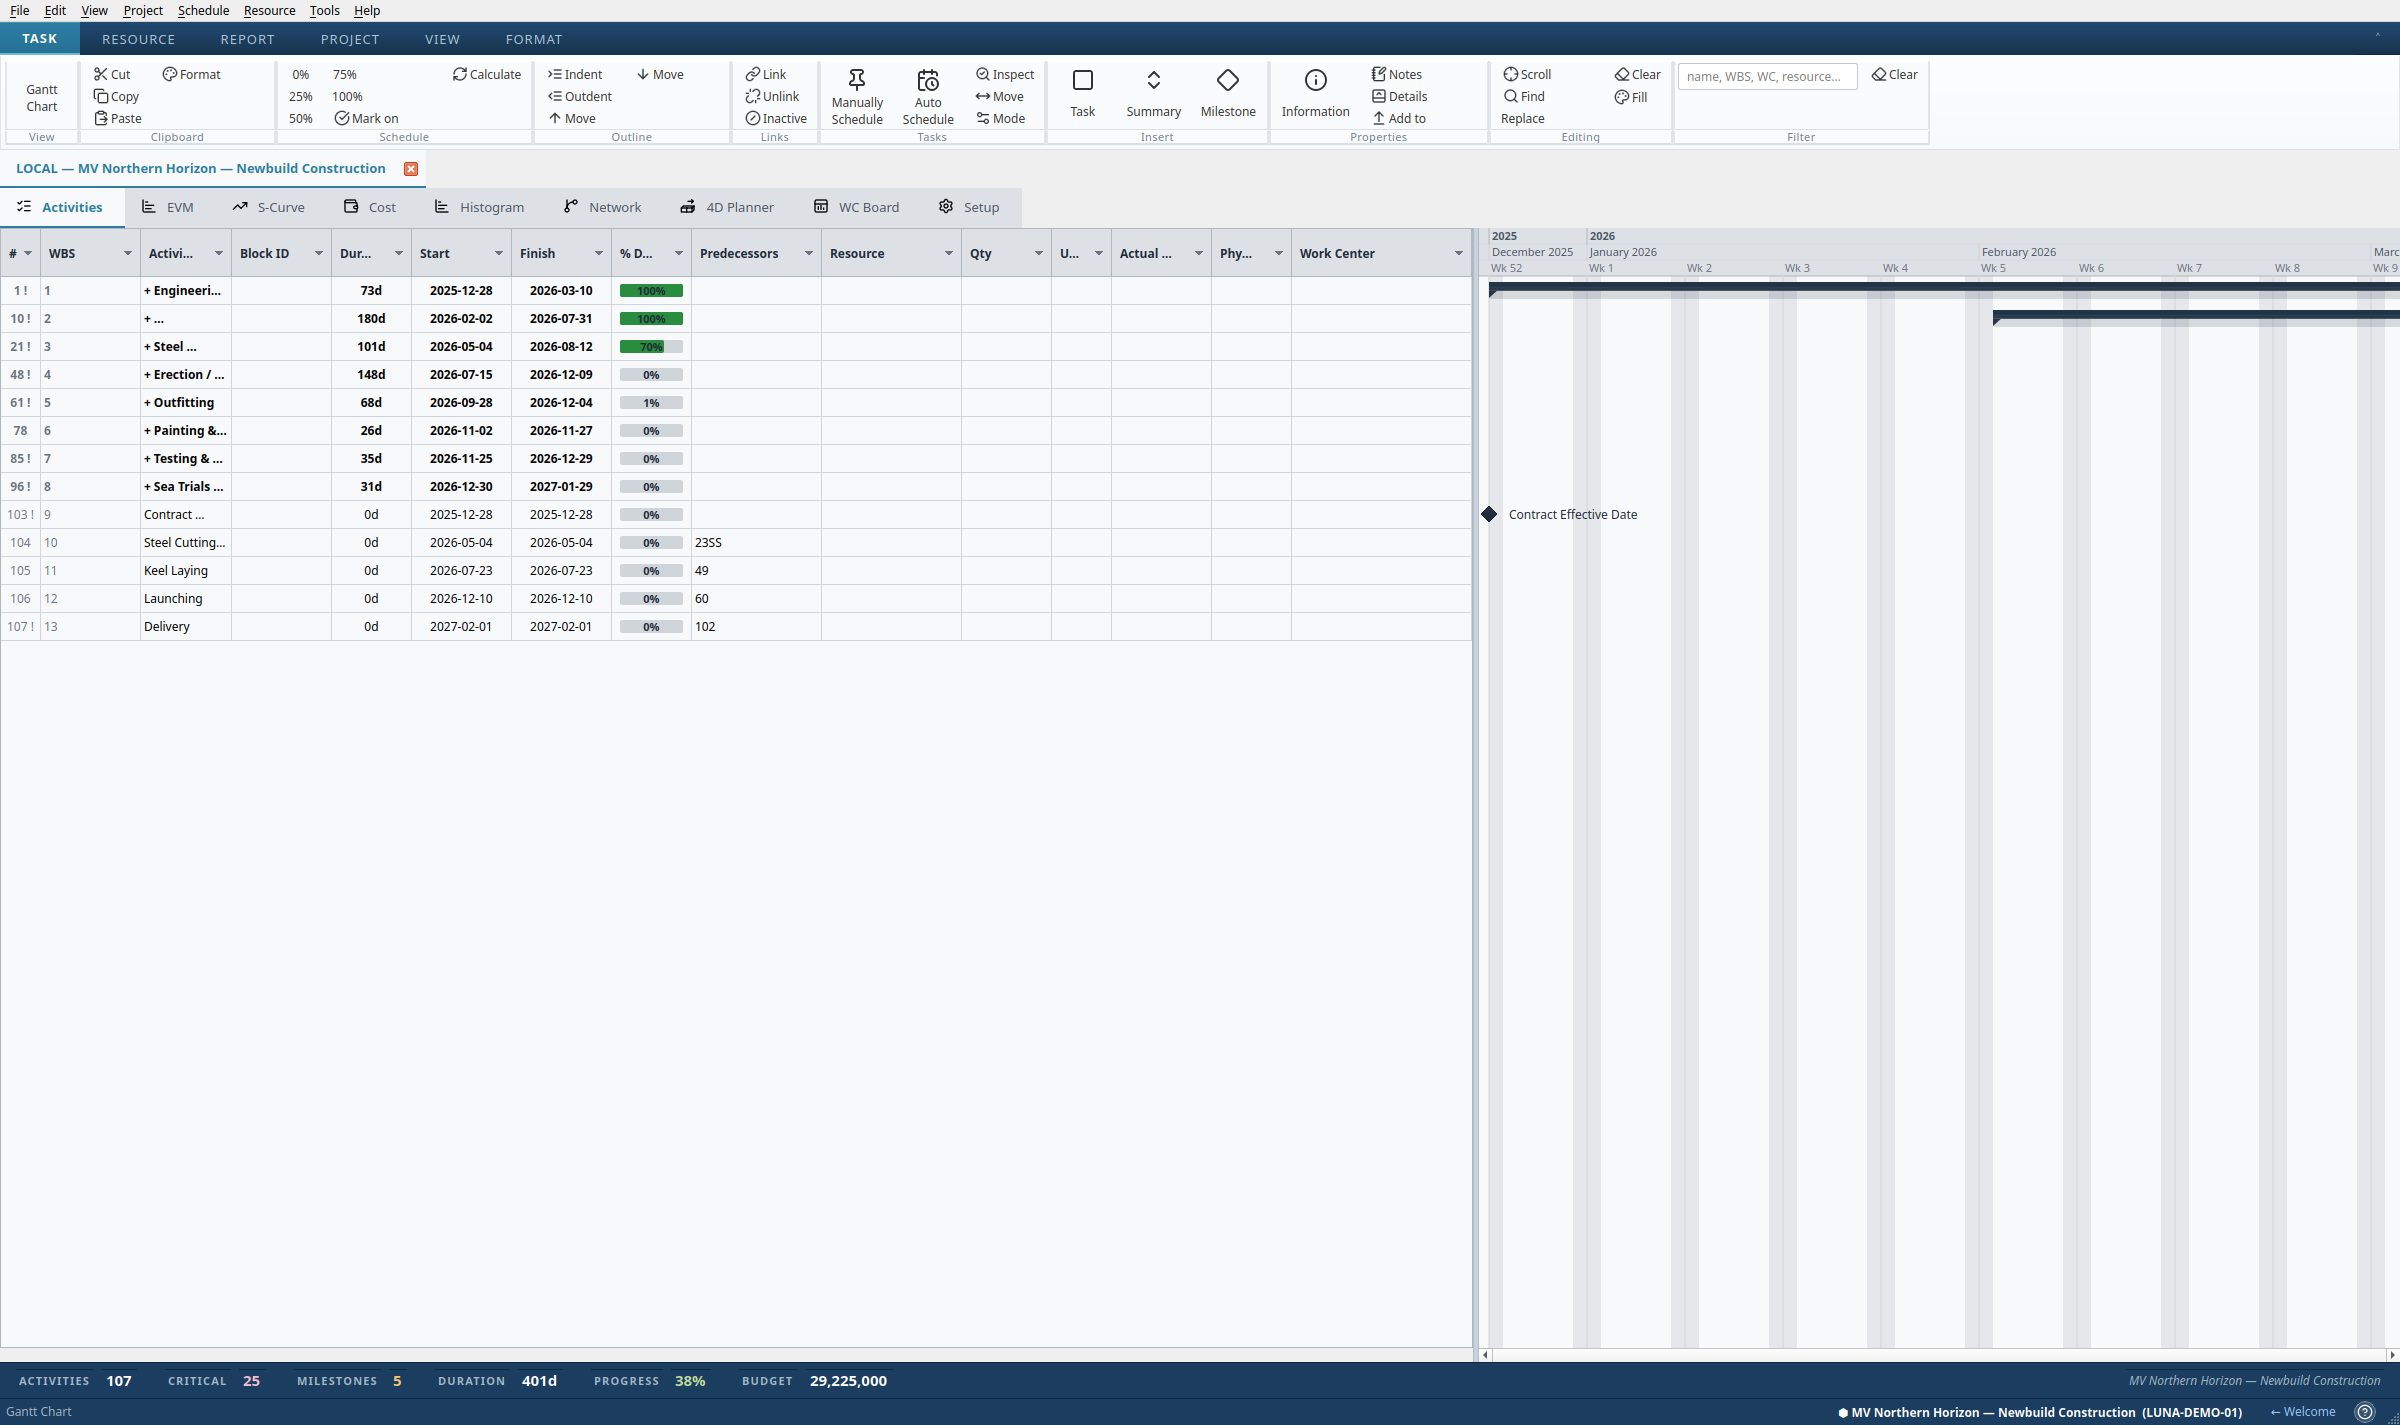Click the Engineering row 100% progress bar

651,290
